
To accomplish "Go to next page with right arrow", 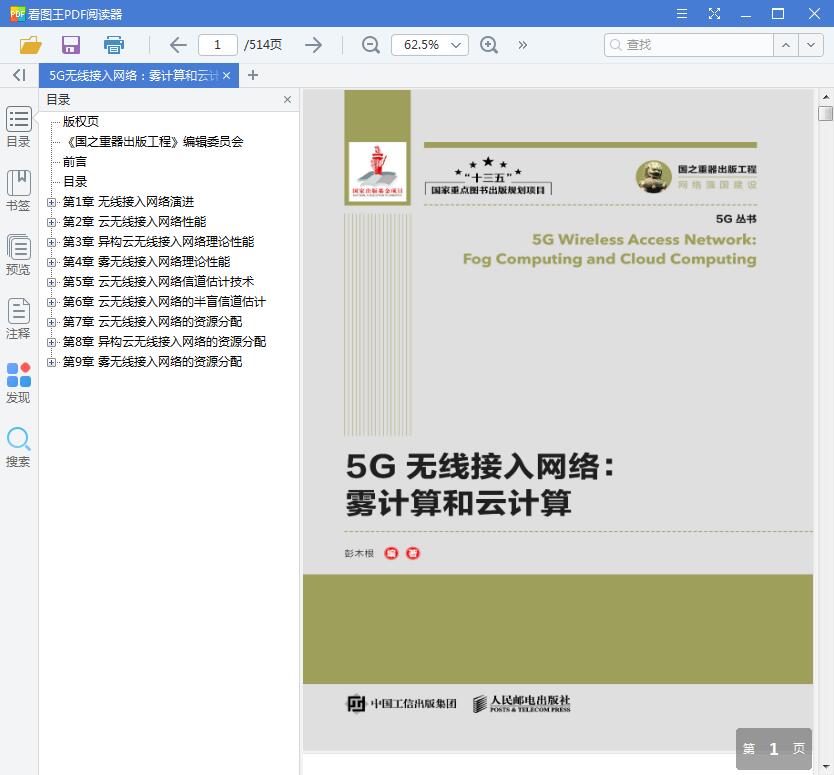I will 314,45.
